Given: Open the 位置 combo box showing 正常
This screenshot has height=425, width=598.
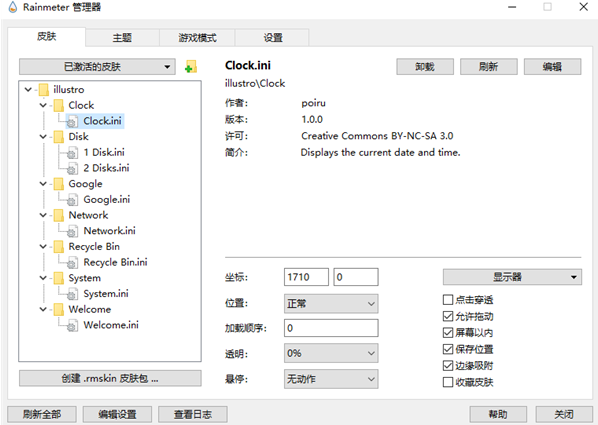Looking at the screenshot, I should click(331, 304).
